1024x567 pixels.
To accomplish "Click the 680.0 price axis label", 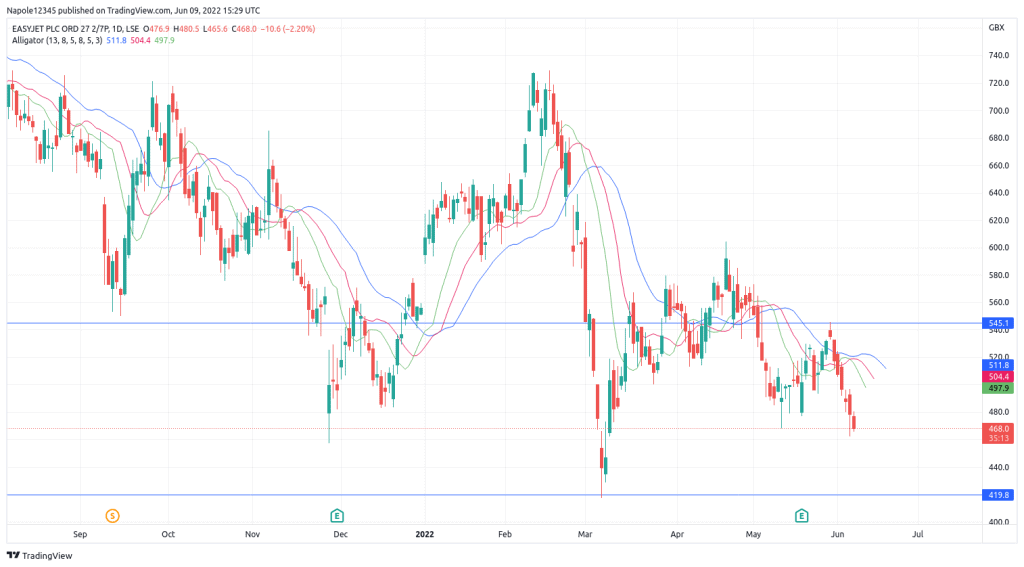I will (999, 138).
